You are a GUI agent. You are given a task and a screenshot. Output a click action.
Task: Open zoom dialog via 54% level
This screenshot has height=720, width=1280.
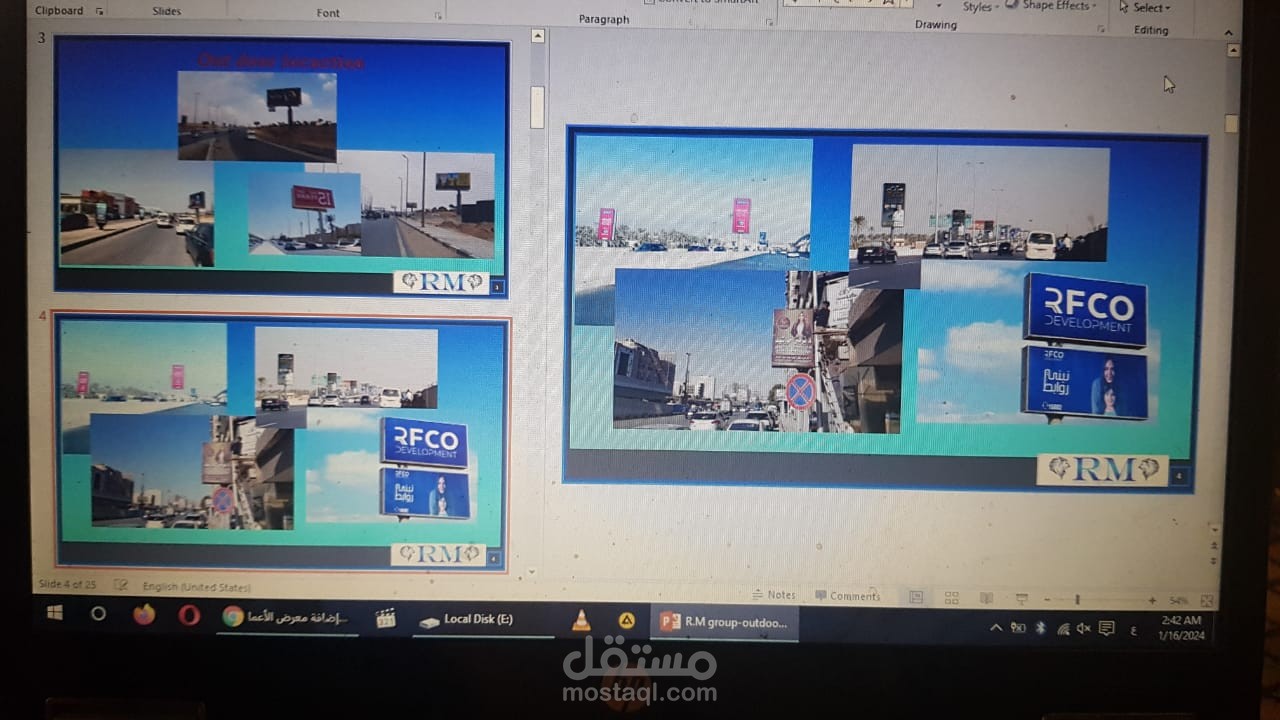point(1179,601)
